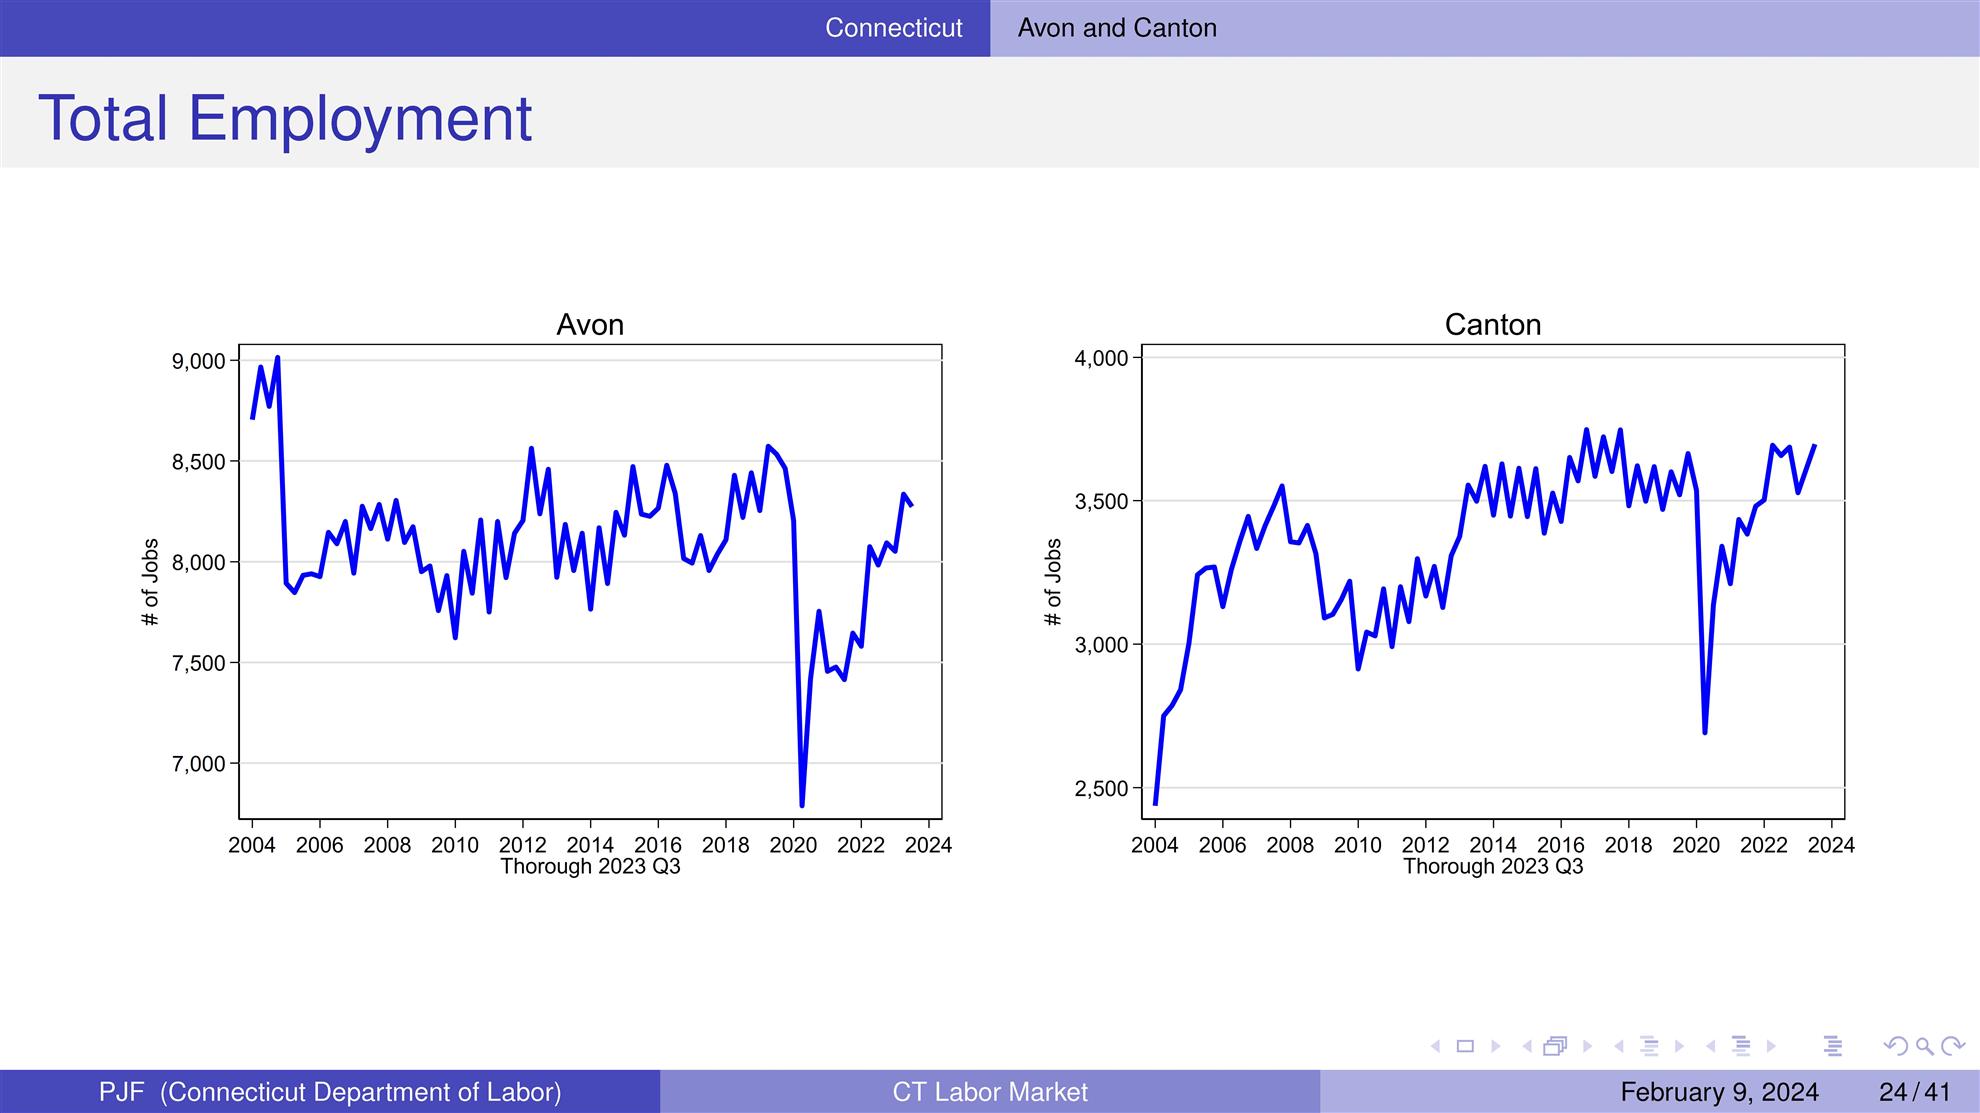Click the Total Employment slide title
This screenshot has height=1113, width=1980.
(285, 118)
